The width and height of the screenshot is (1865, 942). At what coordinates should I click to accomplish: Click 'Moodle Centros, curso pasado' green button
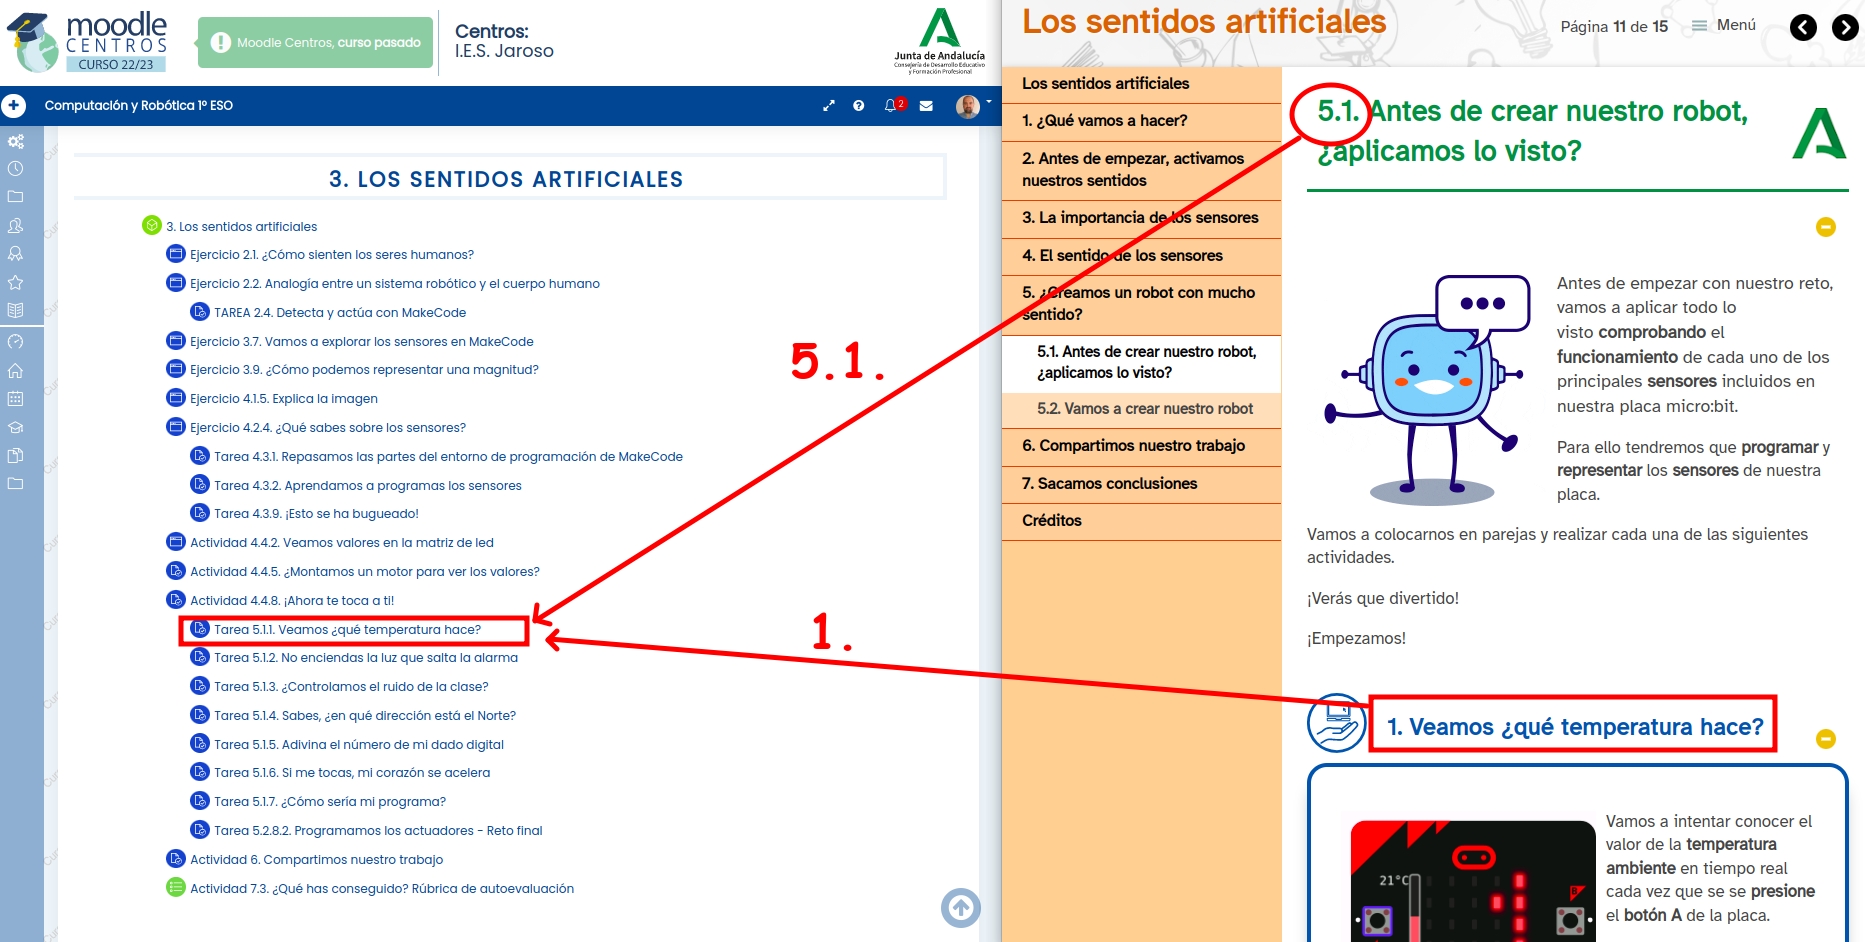[315, 42]
